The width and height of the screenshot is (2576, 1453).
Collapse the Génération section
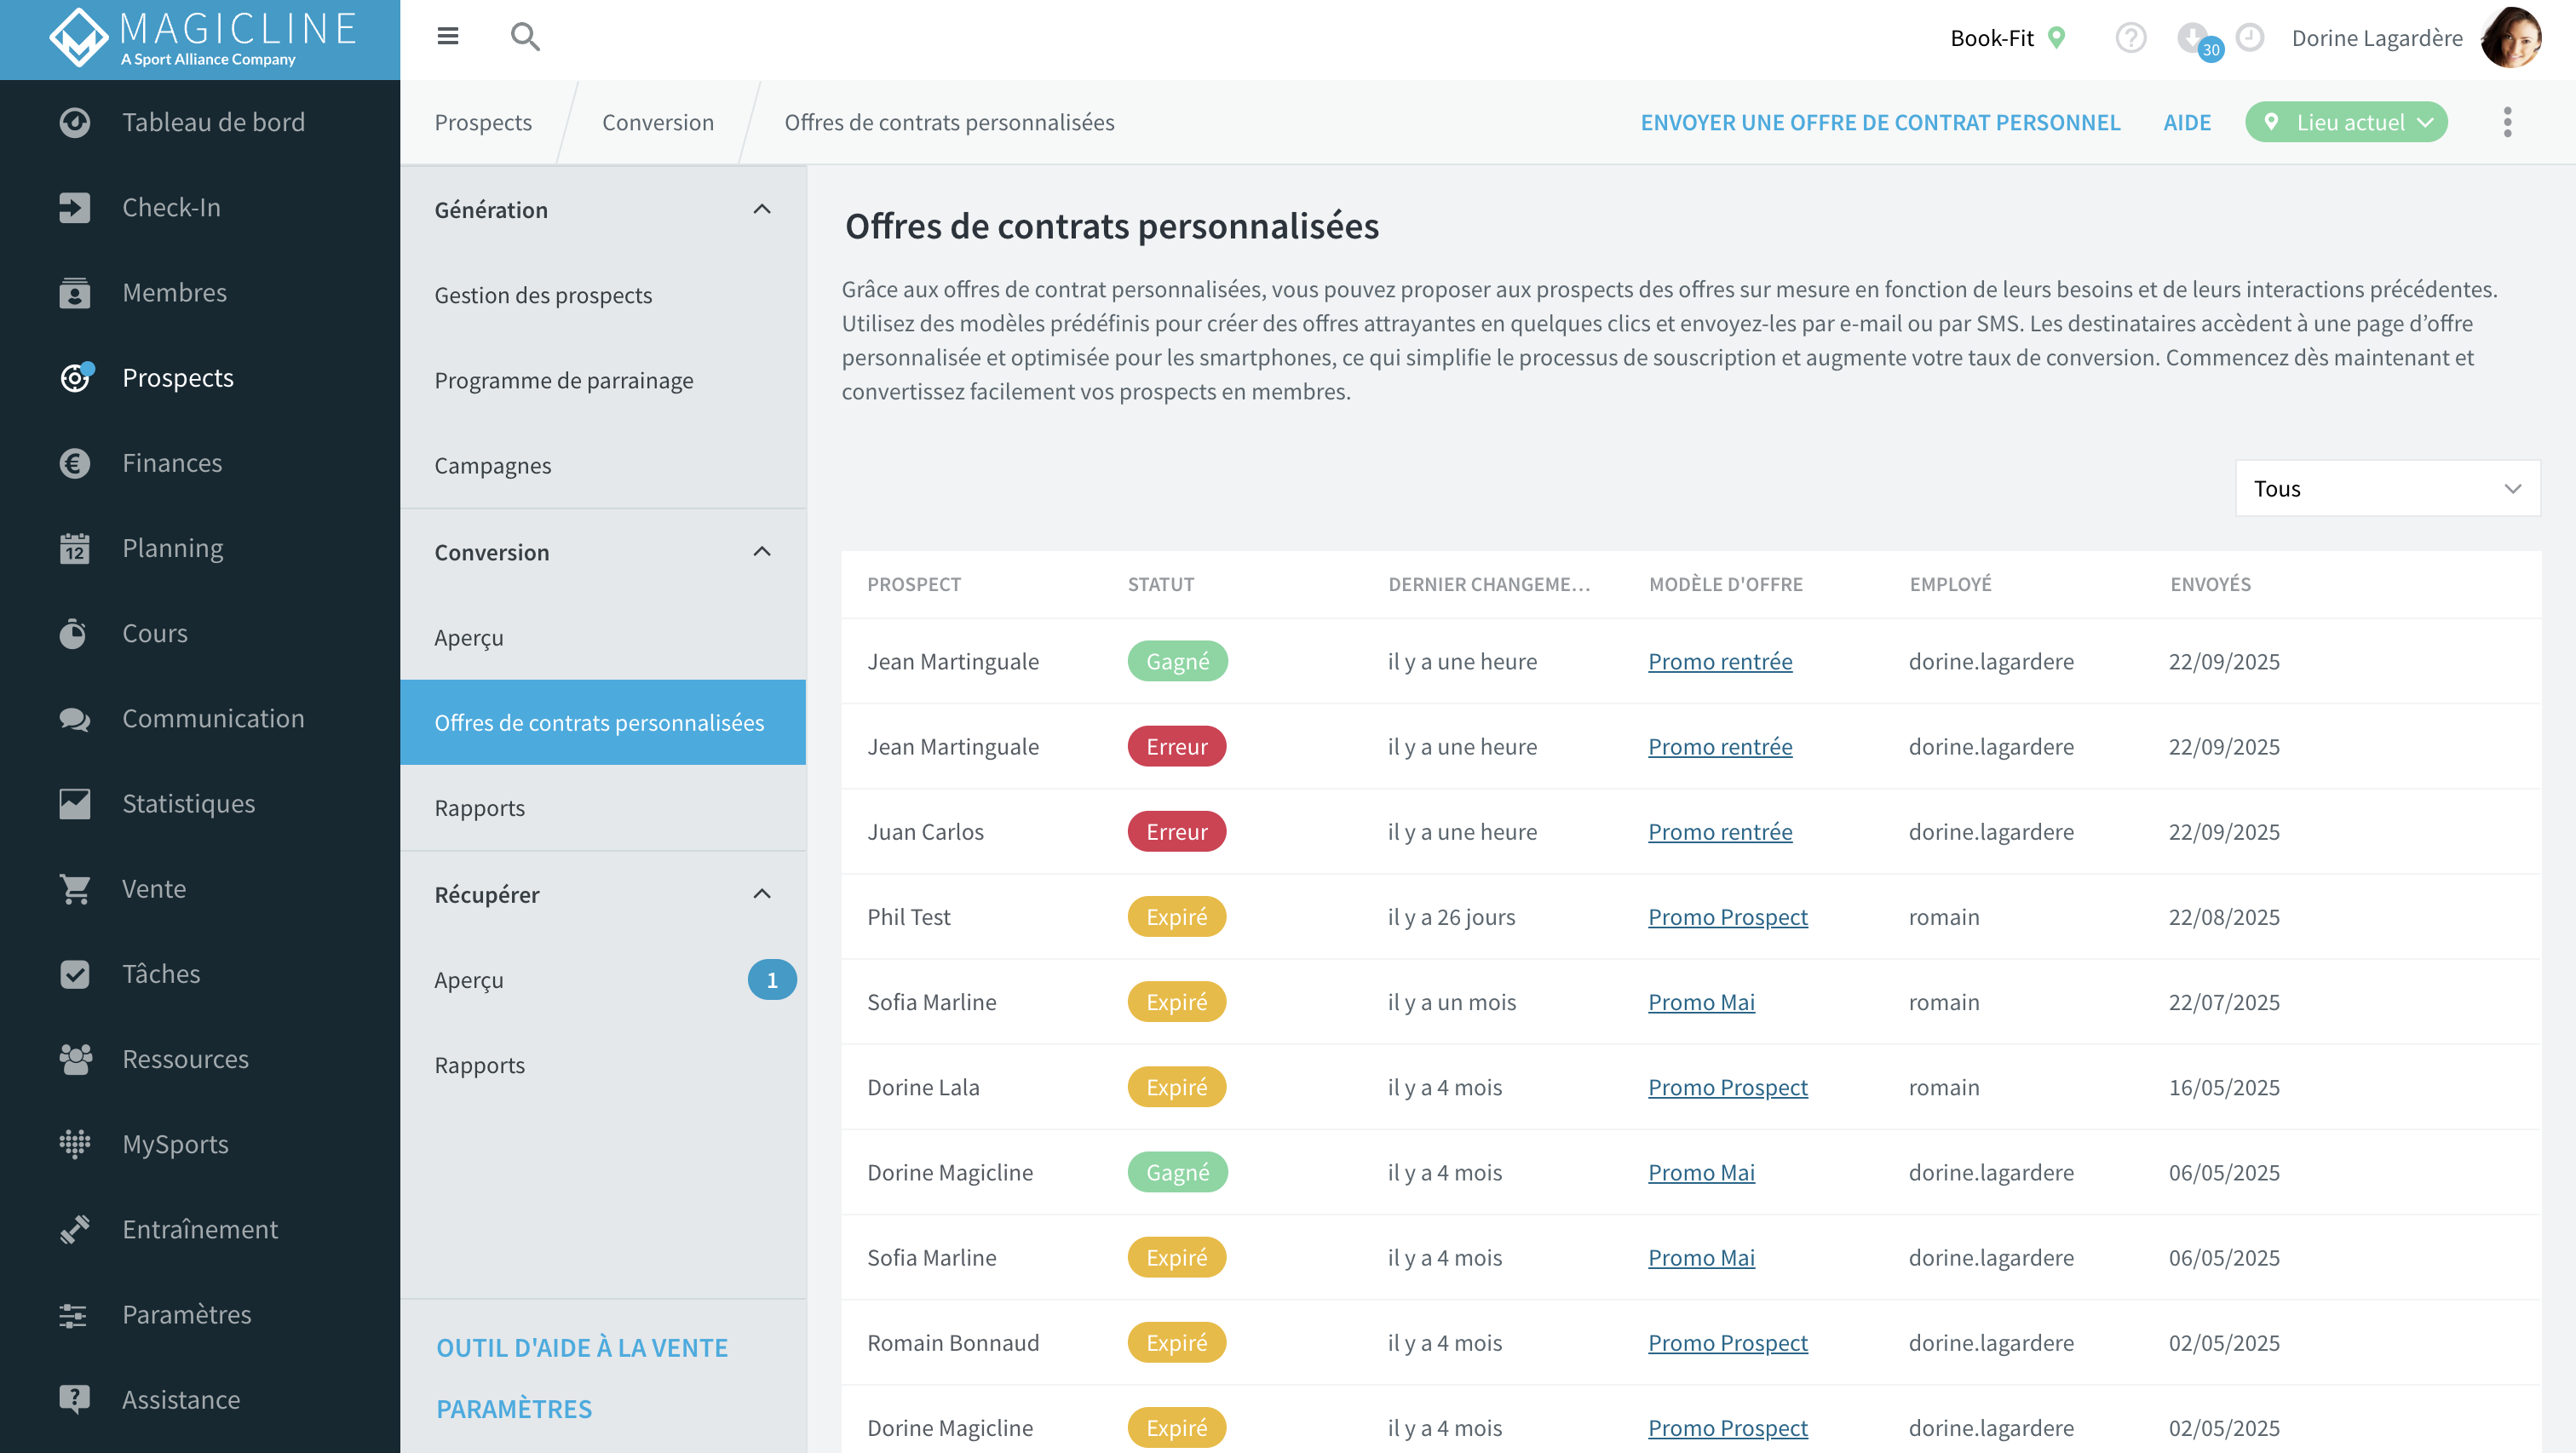(x=761, y=209)
